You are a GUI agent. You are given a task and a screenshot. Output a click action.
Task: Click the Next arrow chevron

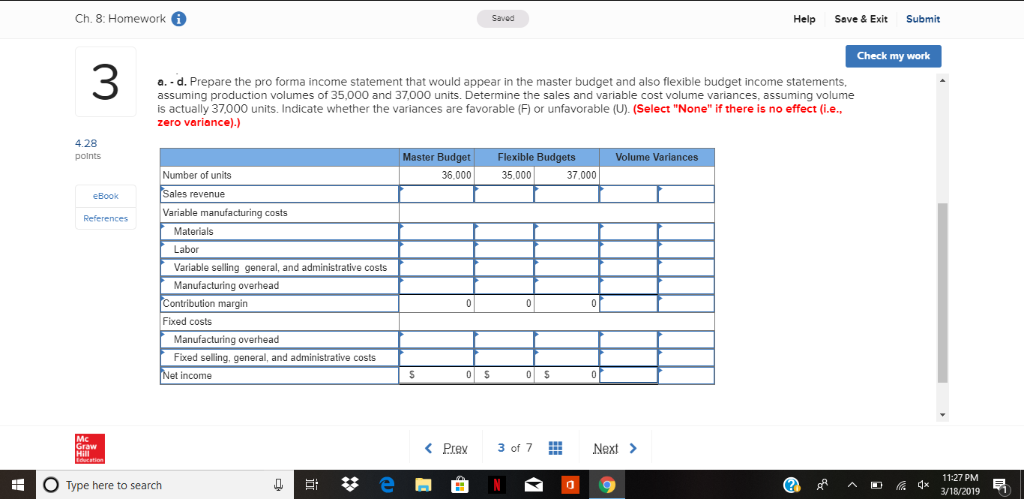(632, 448)
